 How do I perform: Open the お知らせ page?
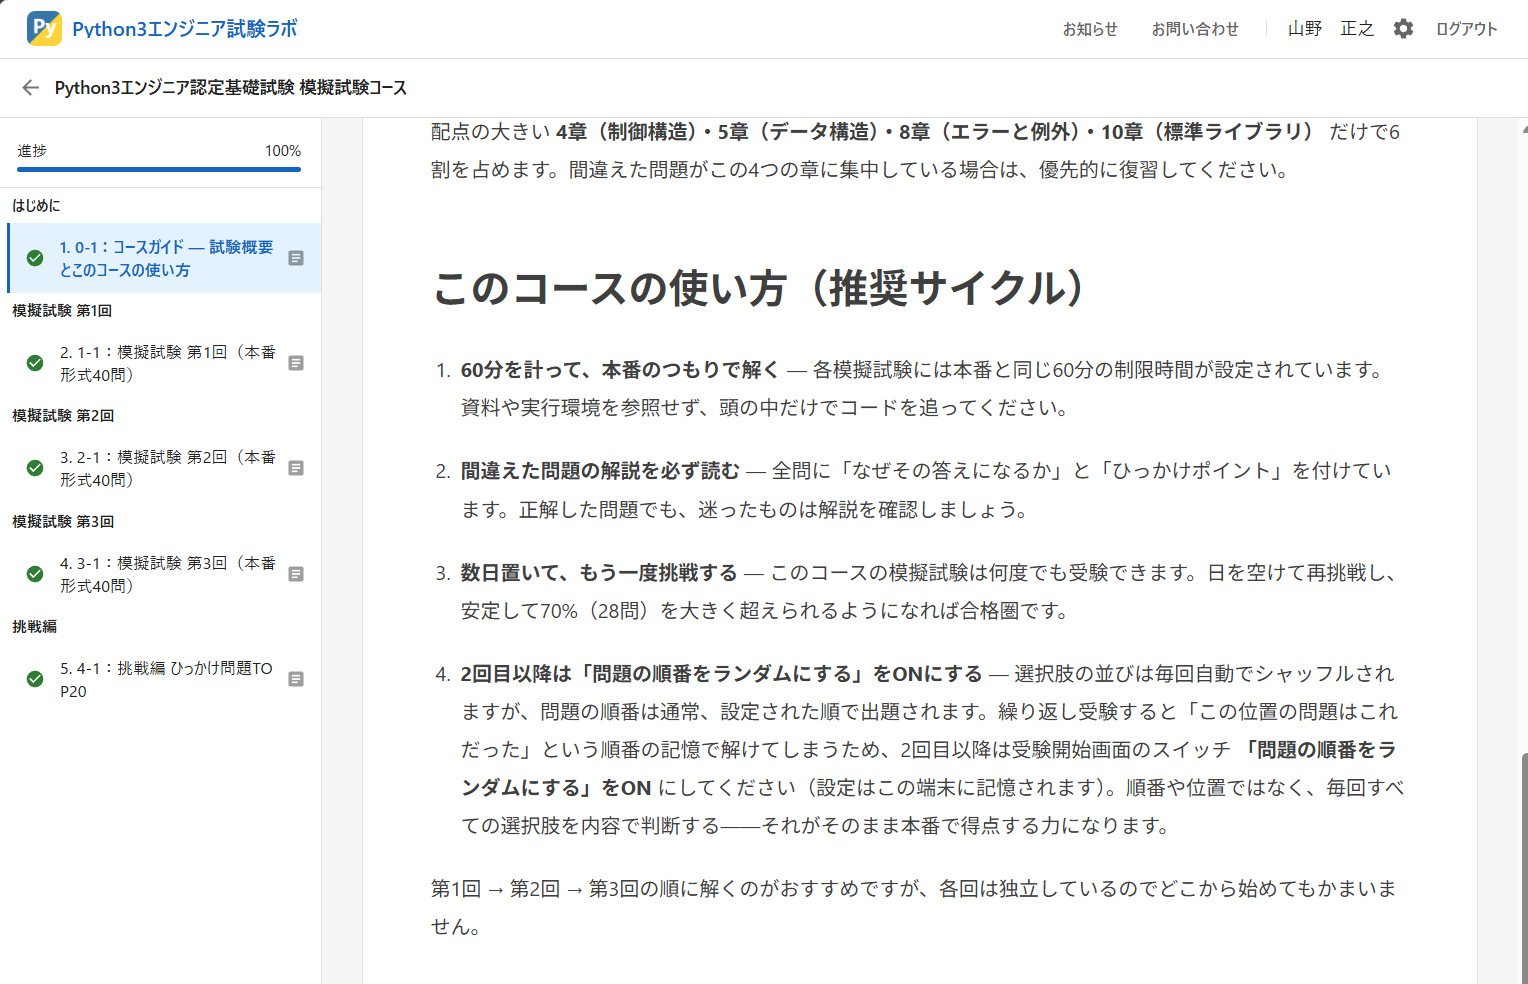tap(1090, 29)
